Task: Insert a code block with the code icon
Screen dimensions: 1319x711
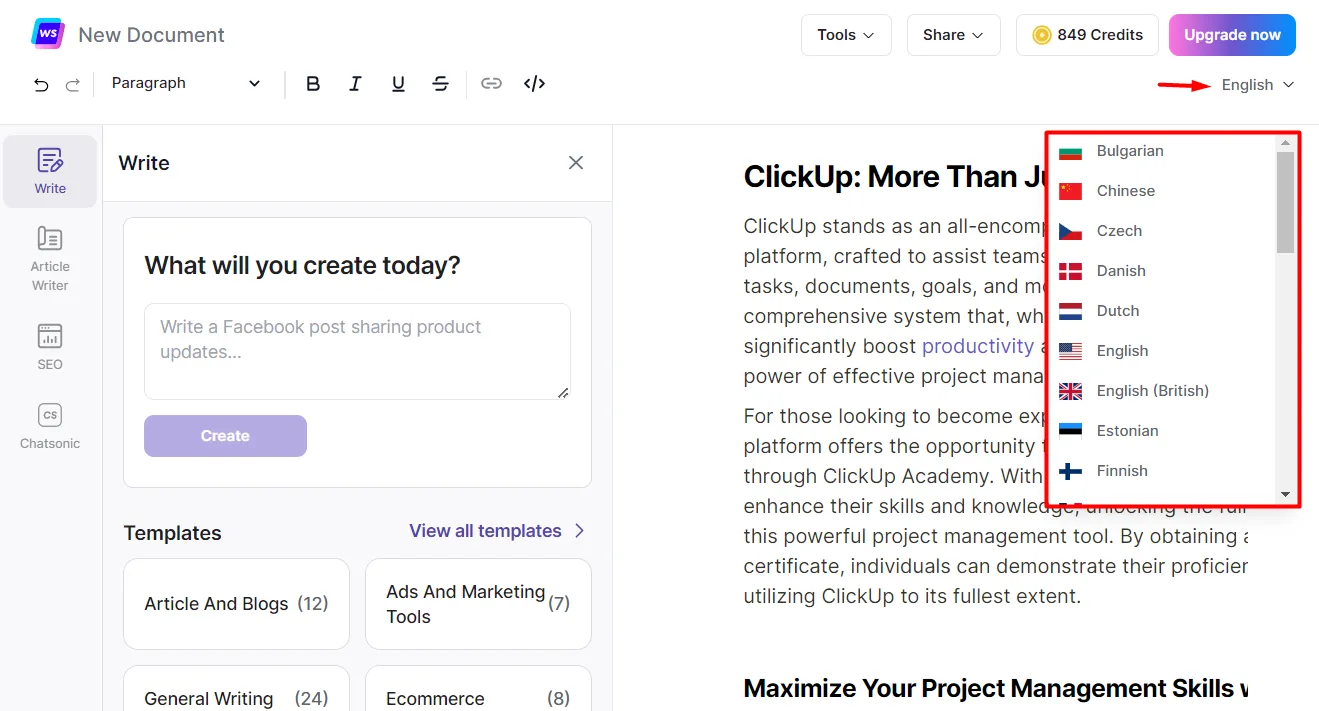Action: 534,84
